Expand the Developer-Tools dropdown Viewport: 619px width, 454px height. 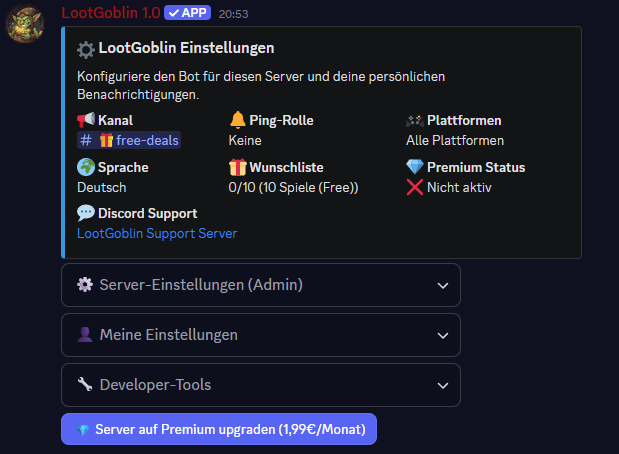pos(260,385)
